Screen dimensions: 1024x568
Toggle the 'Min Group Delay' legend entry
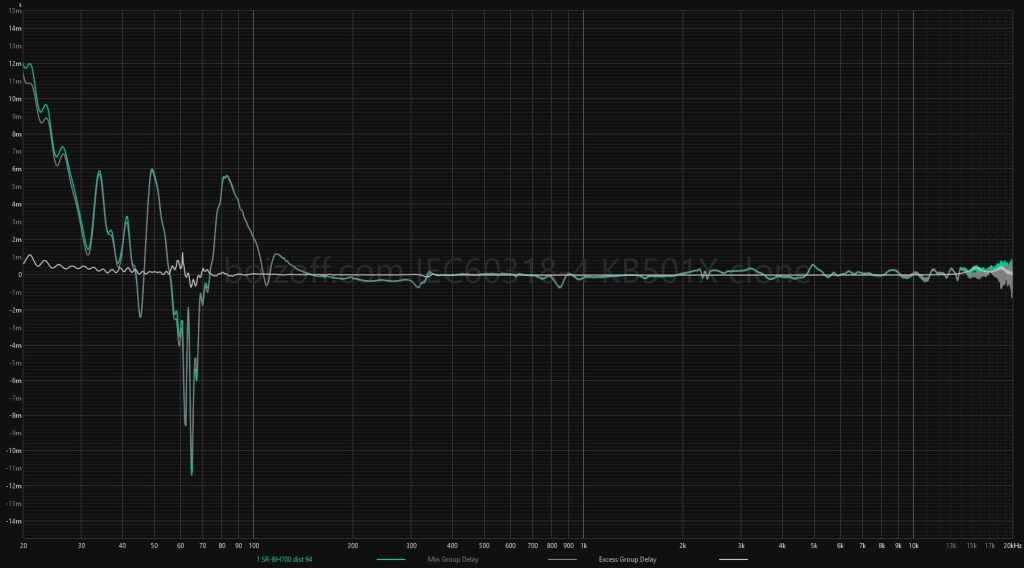click(x=452, y=559)
